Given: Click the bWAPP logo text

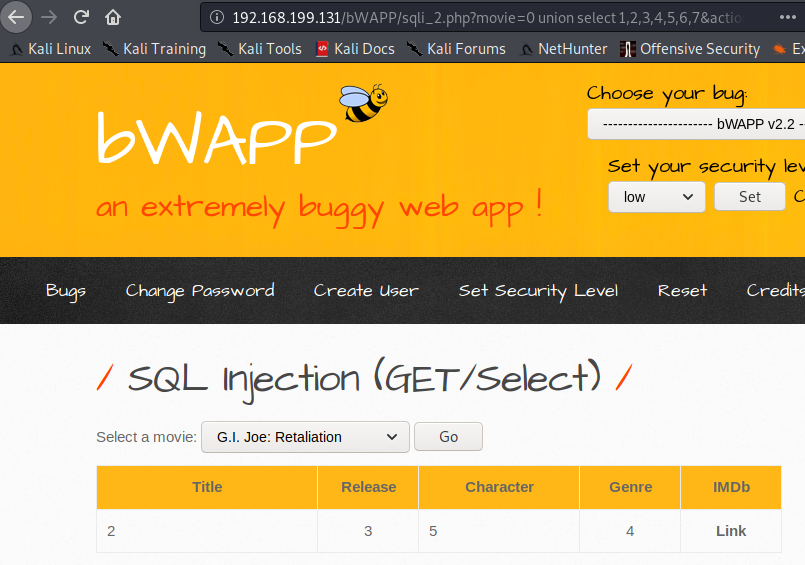Looking at the screenshot, I should pyautogui.click(x=216, y=137).
